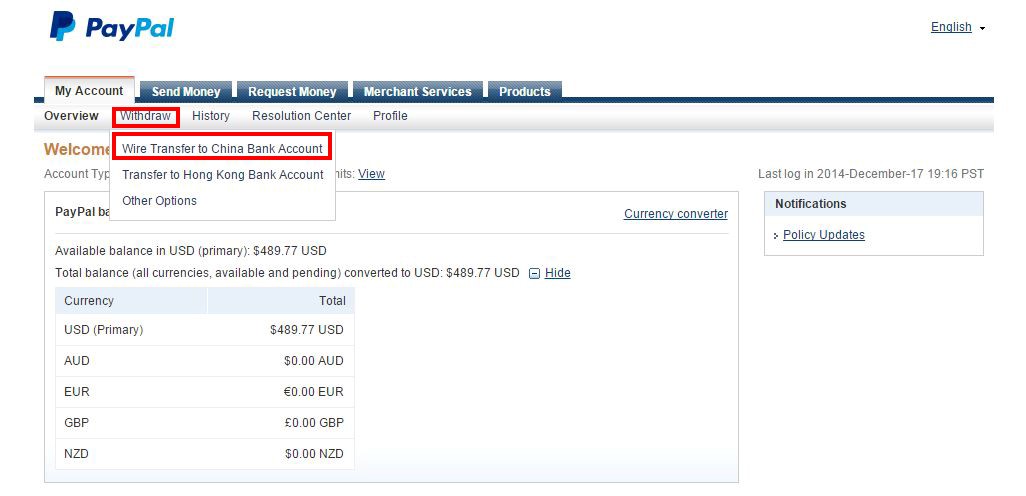Image resolution: width=1026 pixels, height=496 pixels.
Task: Click the PayPal logo
Action: coord(112,27)
